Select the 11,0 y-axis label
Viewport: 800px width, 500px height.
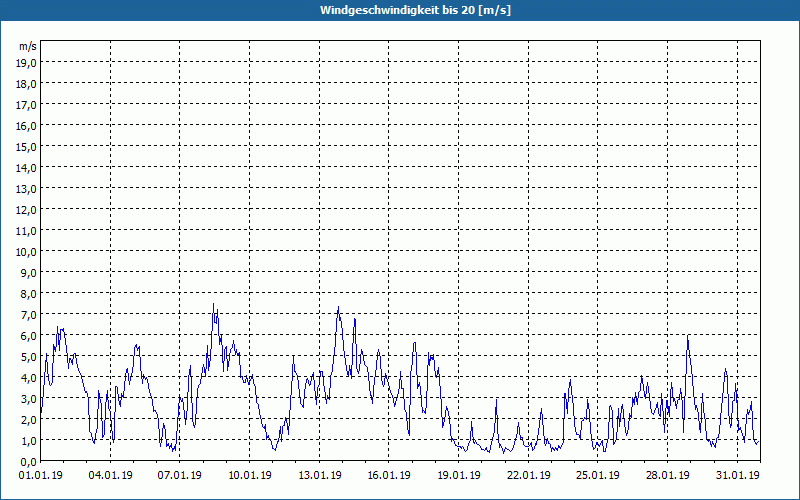(28, 231)
